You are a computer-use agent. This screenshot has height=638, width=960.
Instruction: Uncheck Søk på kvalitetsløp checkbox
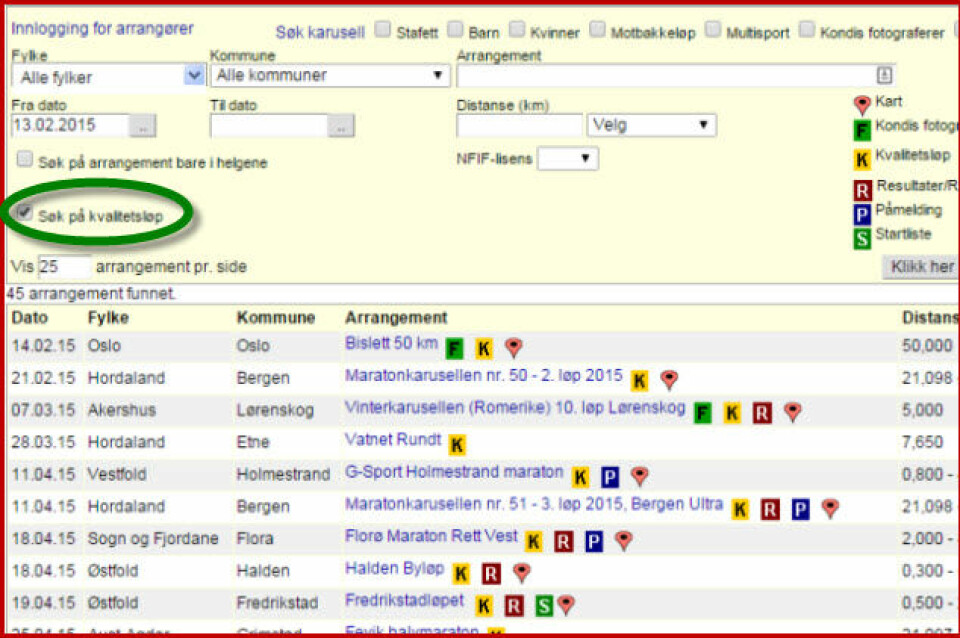[25, 213]
